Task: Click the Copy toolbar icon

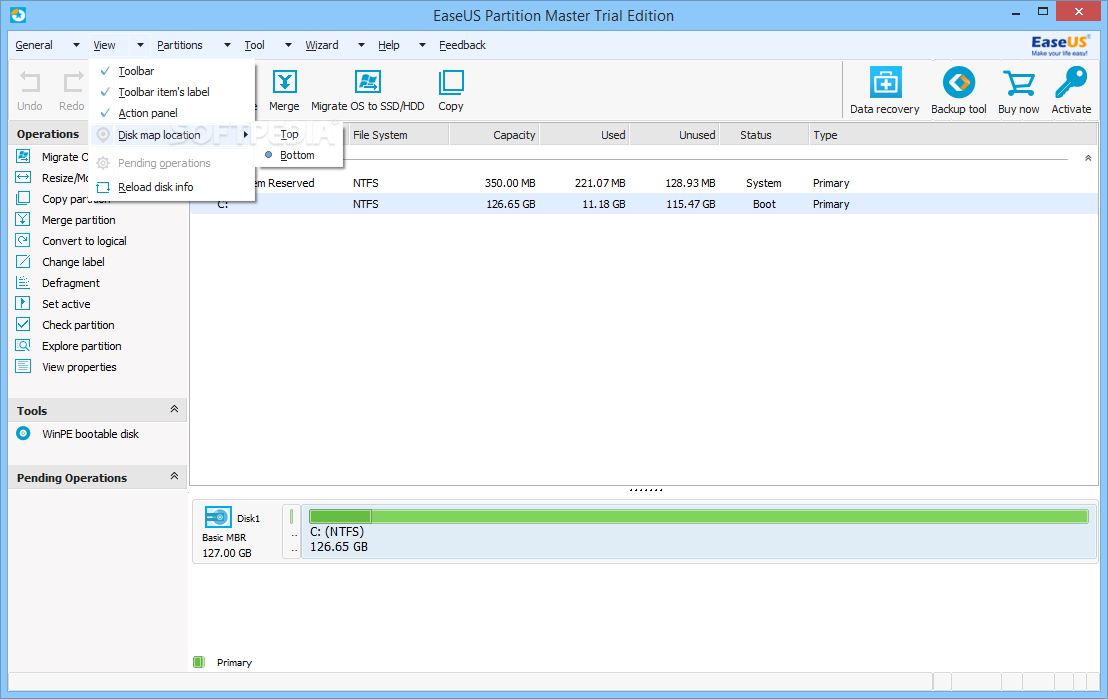Action: click(x=451, y=82)
